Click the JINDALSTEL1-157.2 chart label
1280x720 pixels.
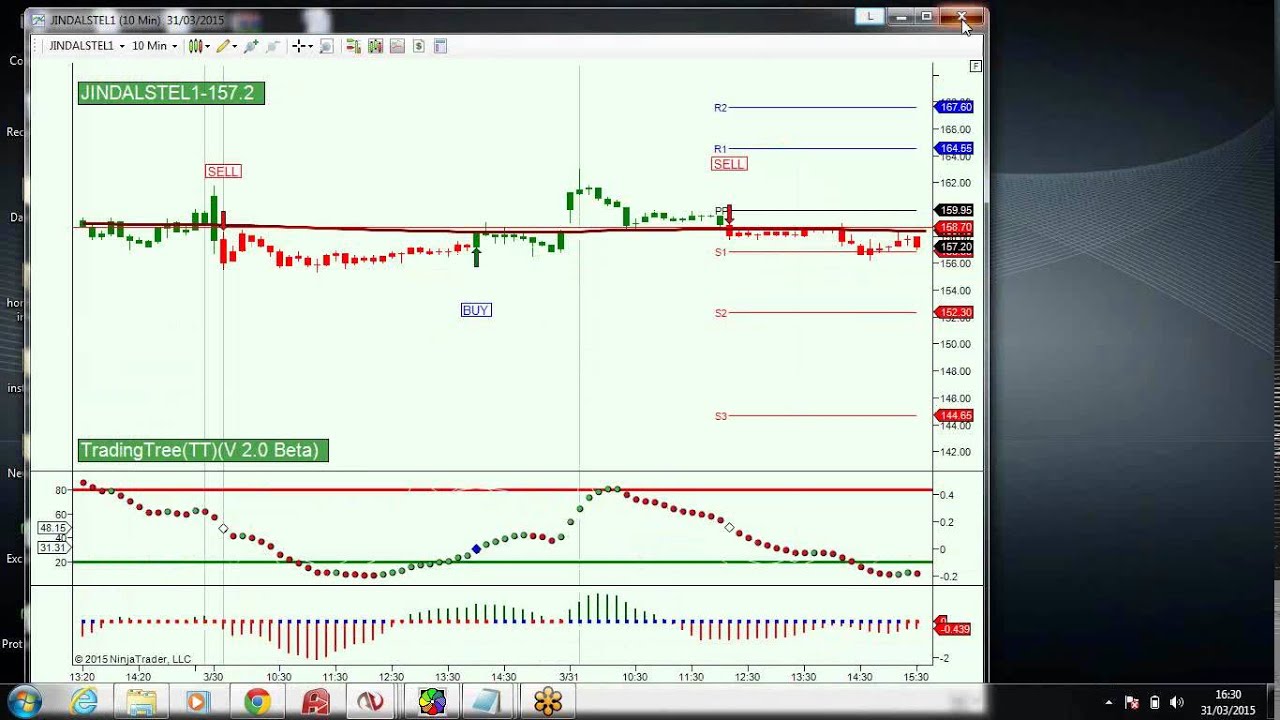coord(171,93)
